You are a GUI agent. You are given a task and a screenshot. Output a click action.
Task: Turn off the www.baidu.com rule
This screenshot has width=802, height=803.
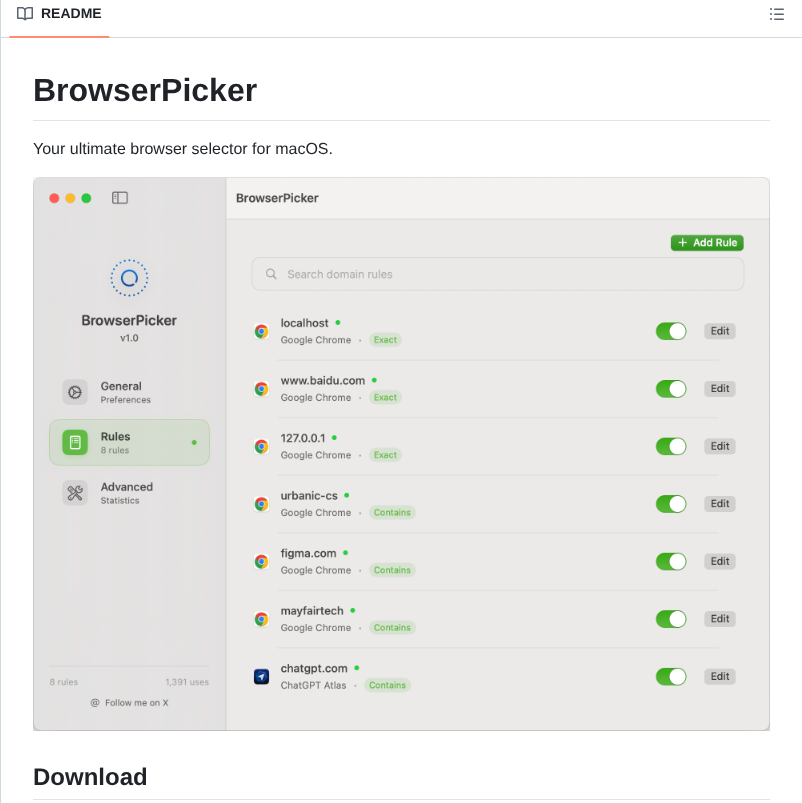click(x=670, y=388)
